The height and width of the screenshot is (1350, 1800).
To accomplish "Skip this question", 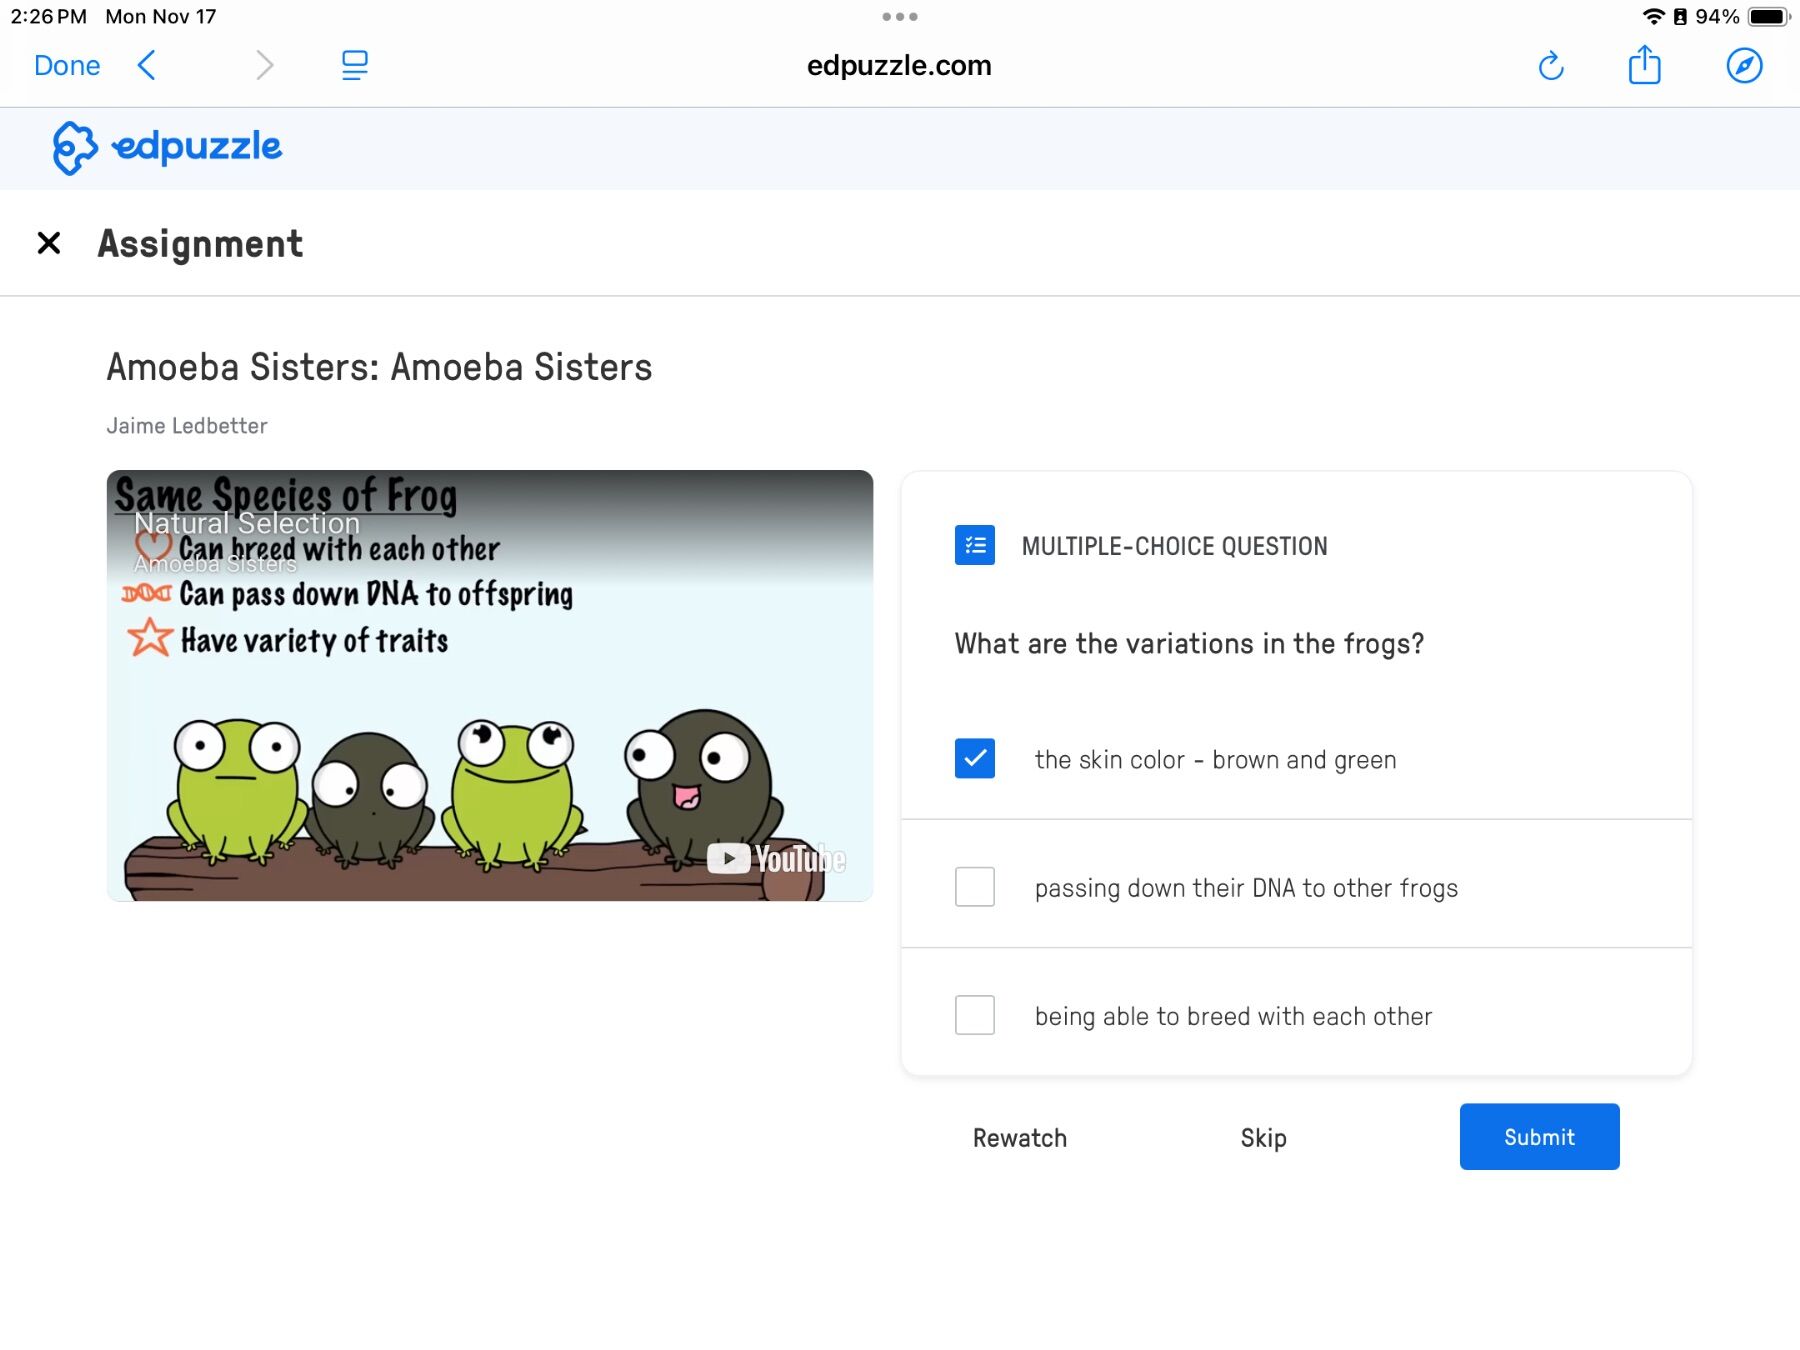I will 1263,1138.
